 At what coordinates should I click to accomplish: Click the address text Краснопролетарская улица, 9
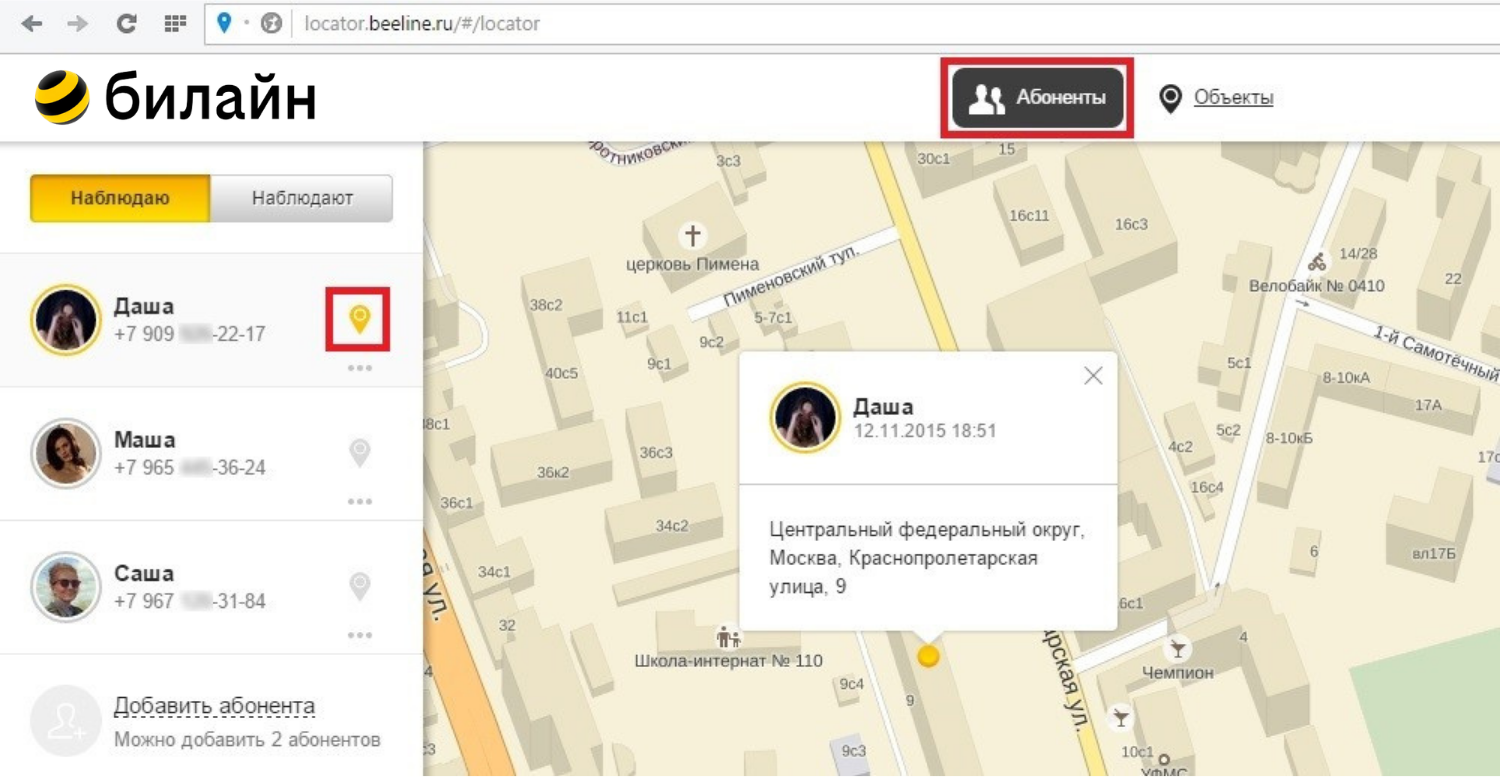(904, 572)
